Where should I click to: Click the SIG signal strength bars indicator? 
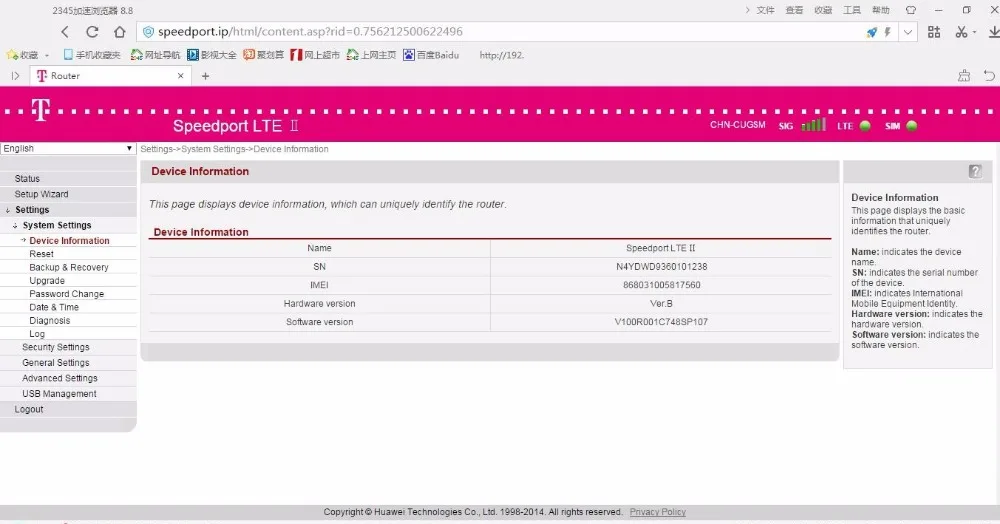click(814, 124)
